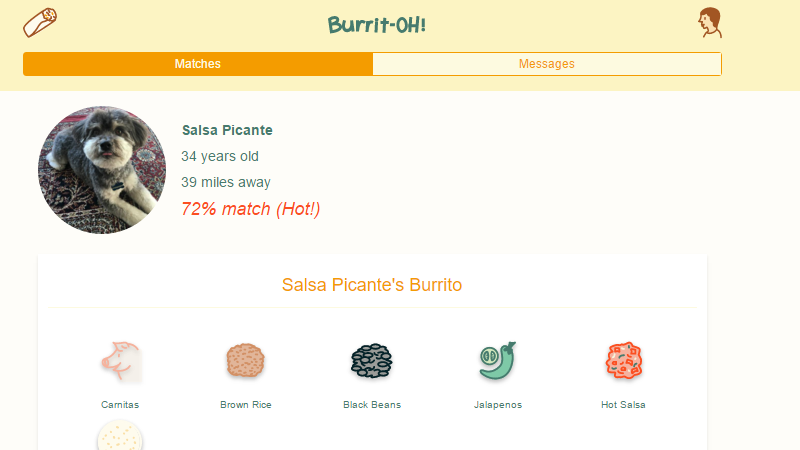Click the Carnitas label

[120, 405]
